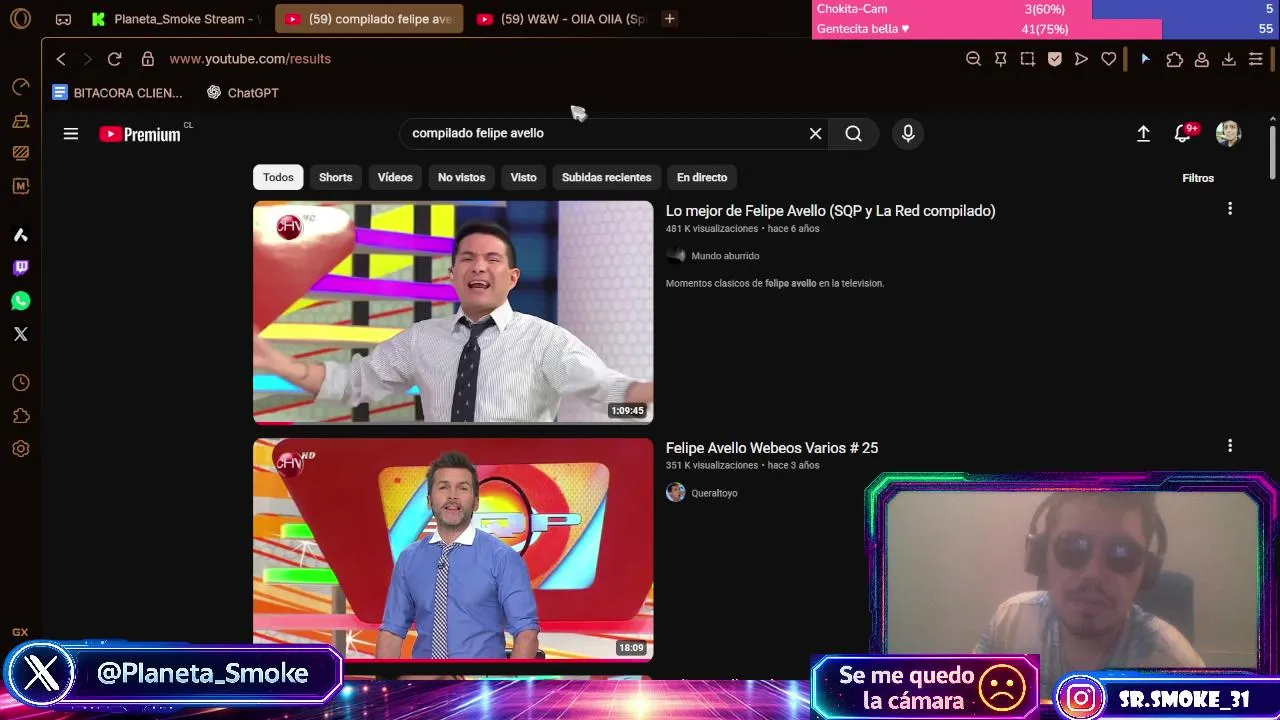
Task: Open the browser profile account icon
Action: [x=1202, y=59]
